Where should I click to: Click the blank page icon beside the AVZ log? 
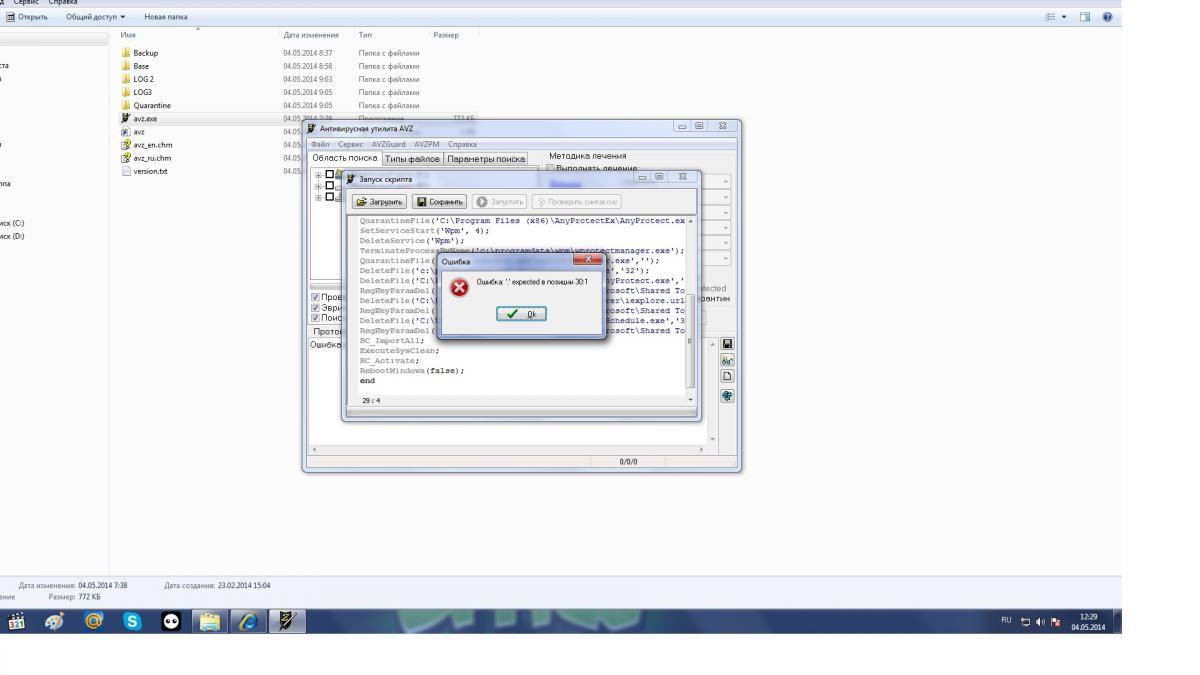coord(727,377)
